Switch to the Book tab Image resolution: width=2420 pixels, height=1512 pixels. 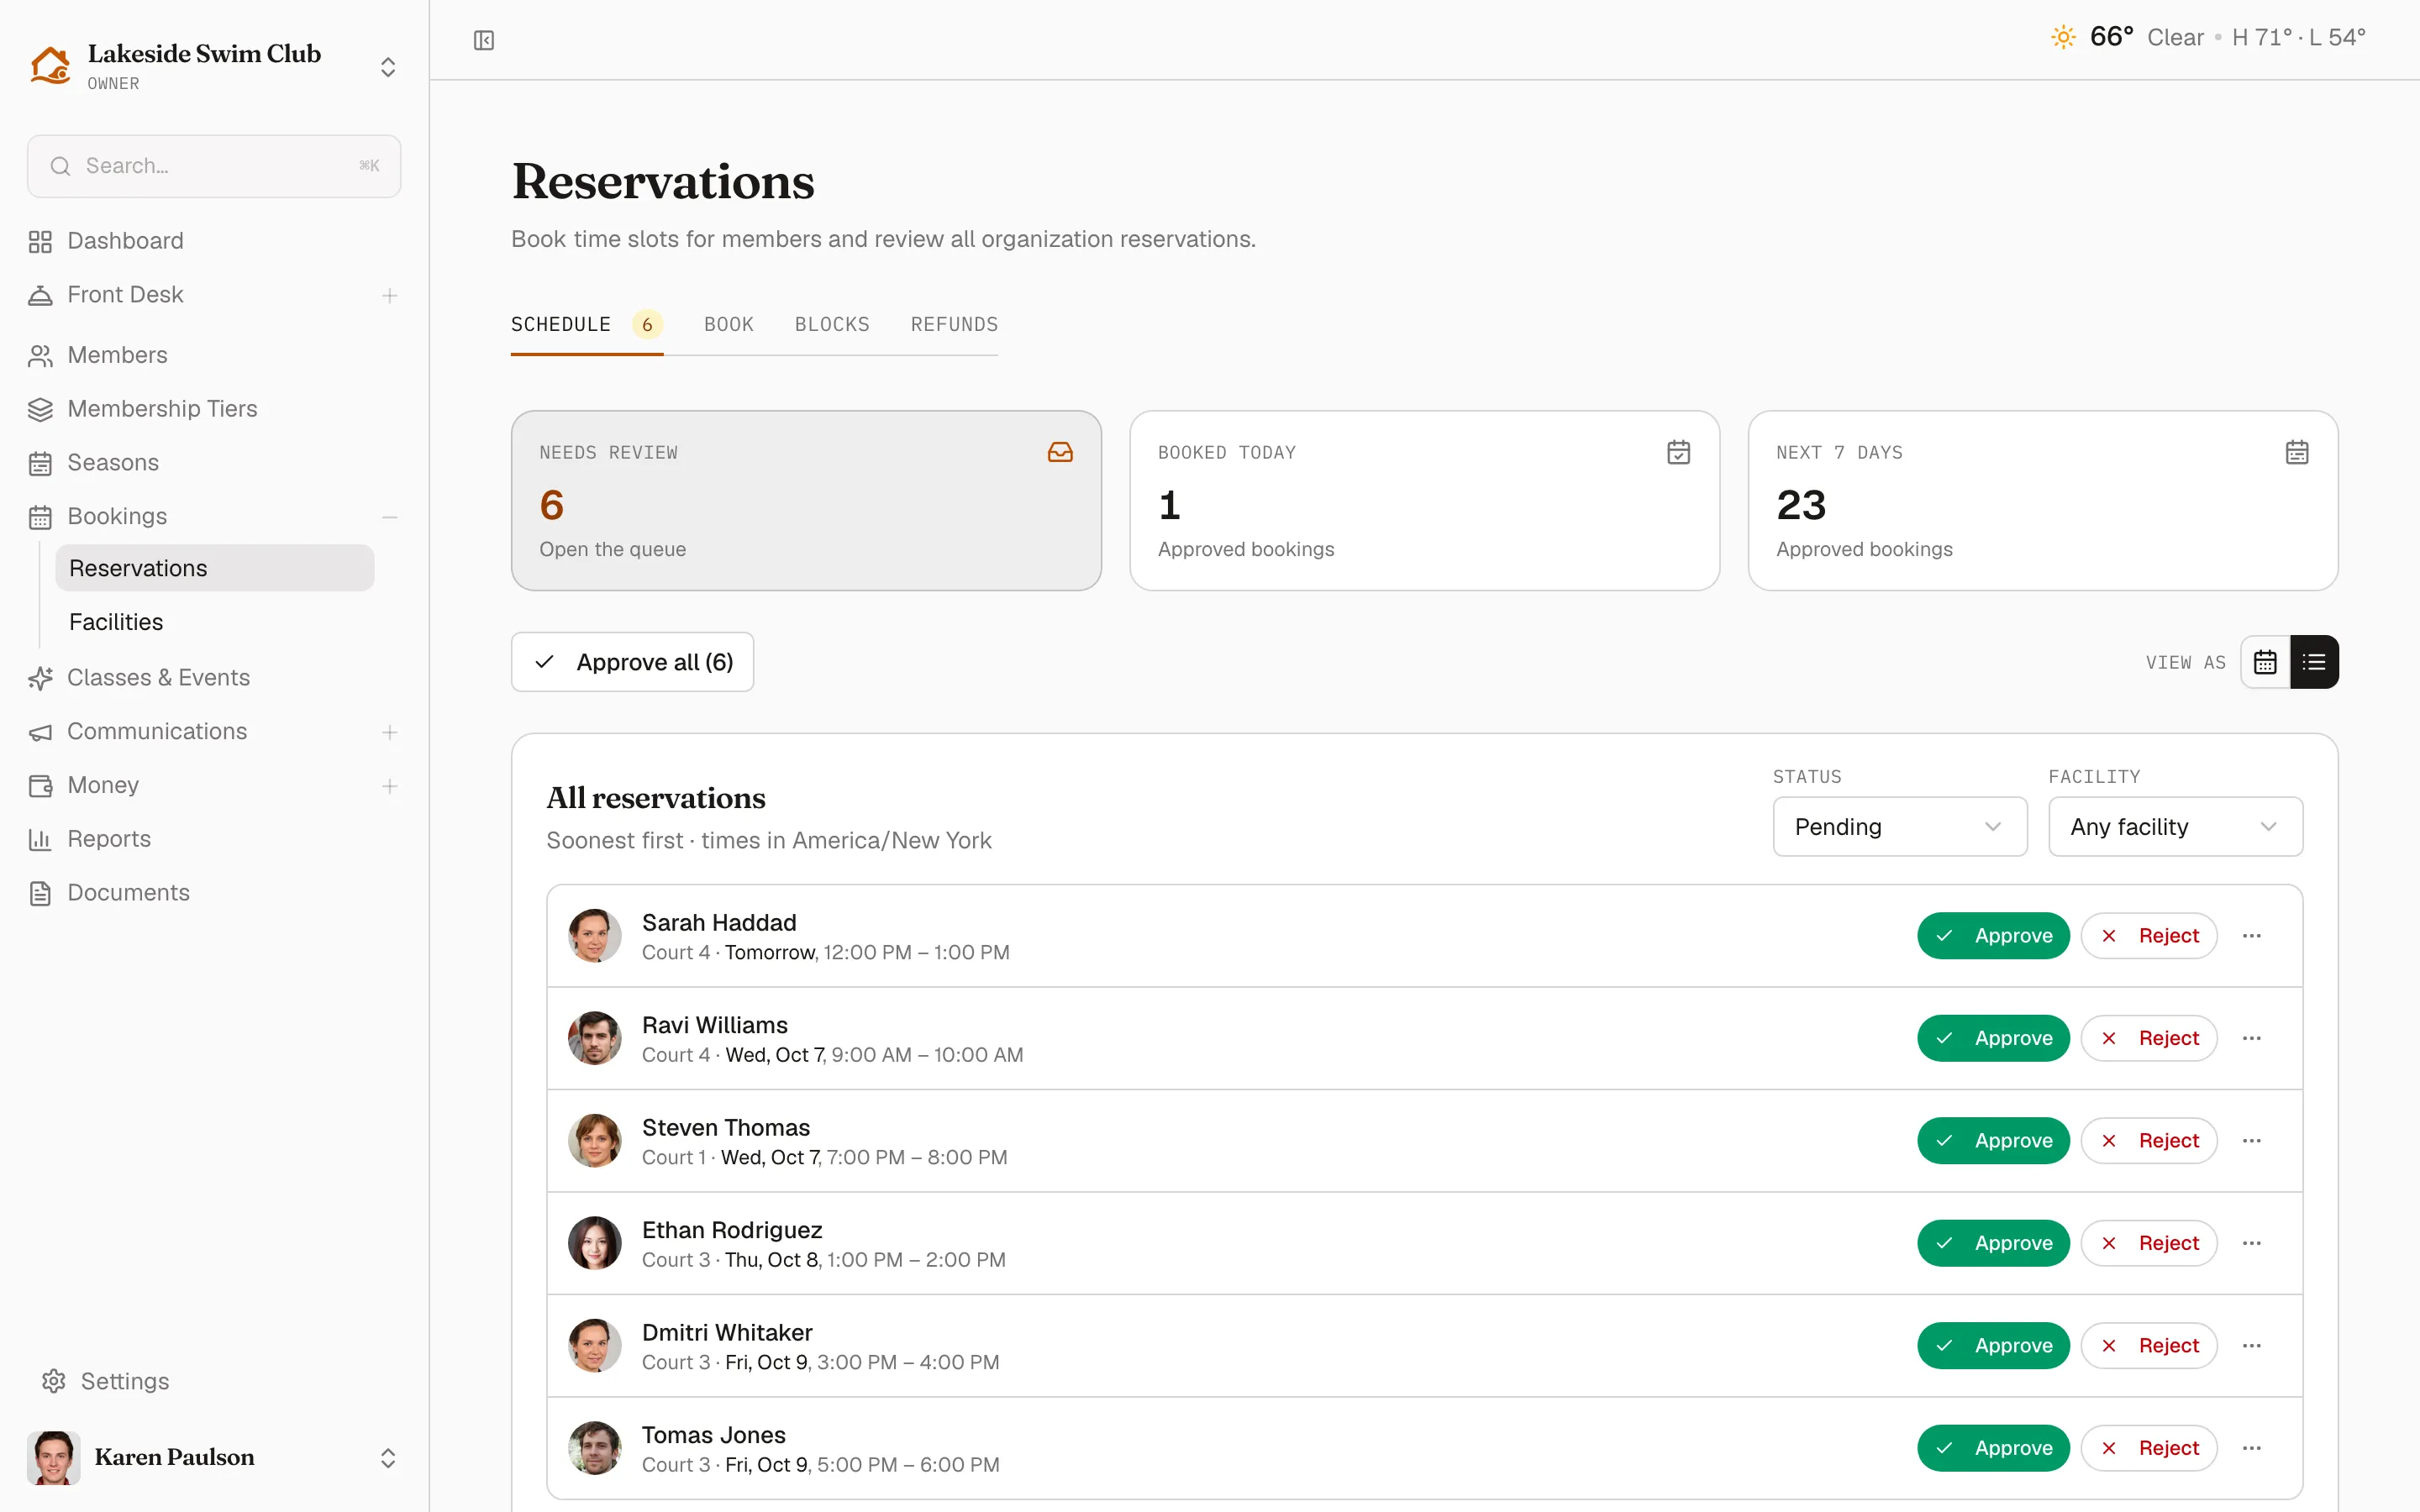tap(729, 324)
